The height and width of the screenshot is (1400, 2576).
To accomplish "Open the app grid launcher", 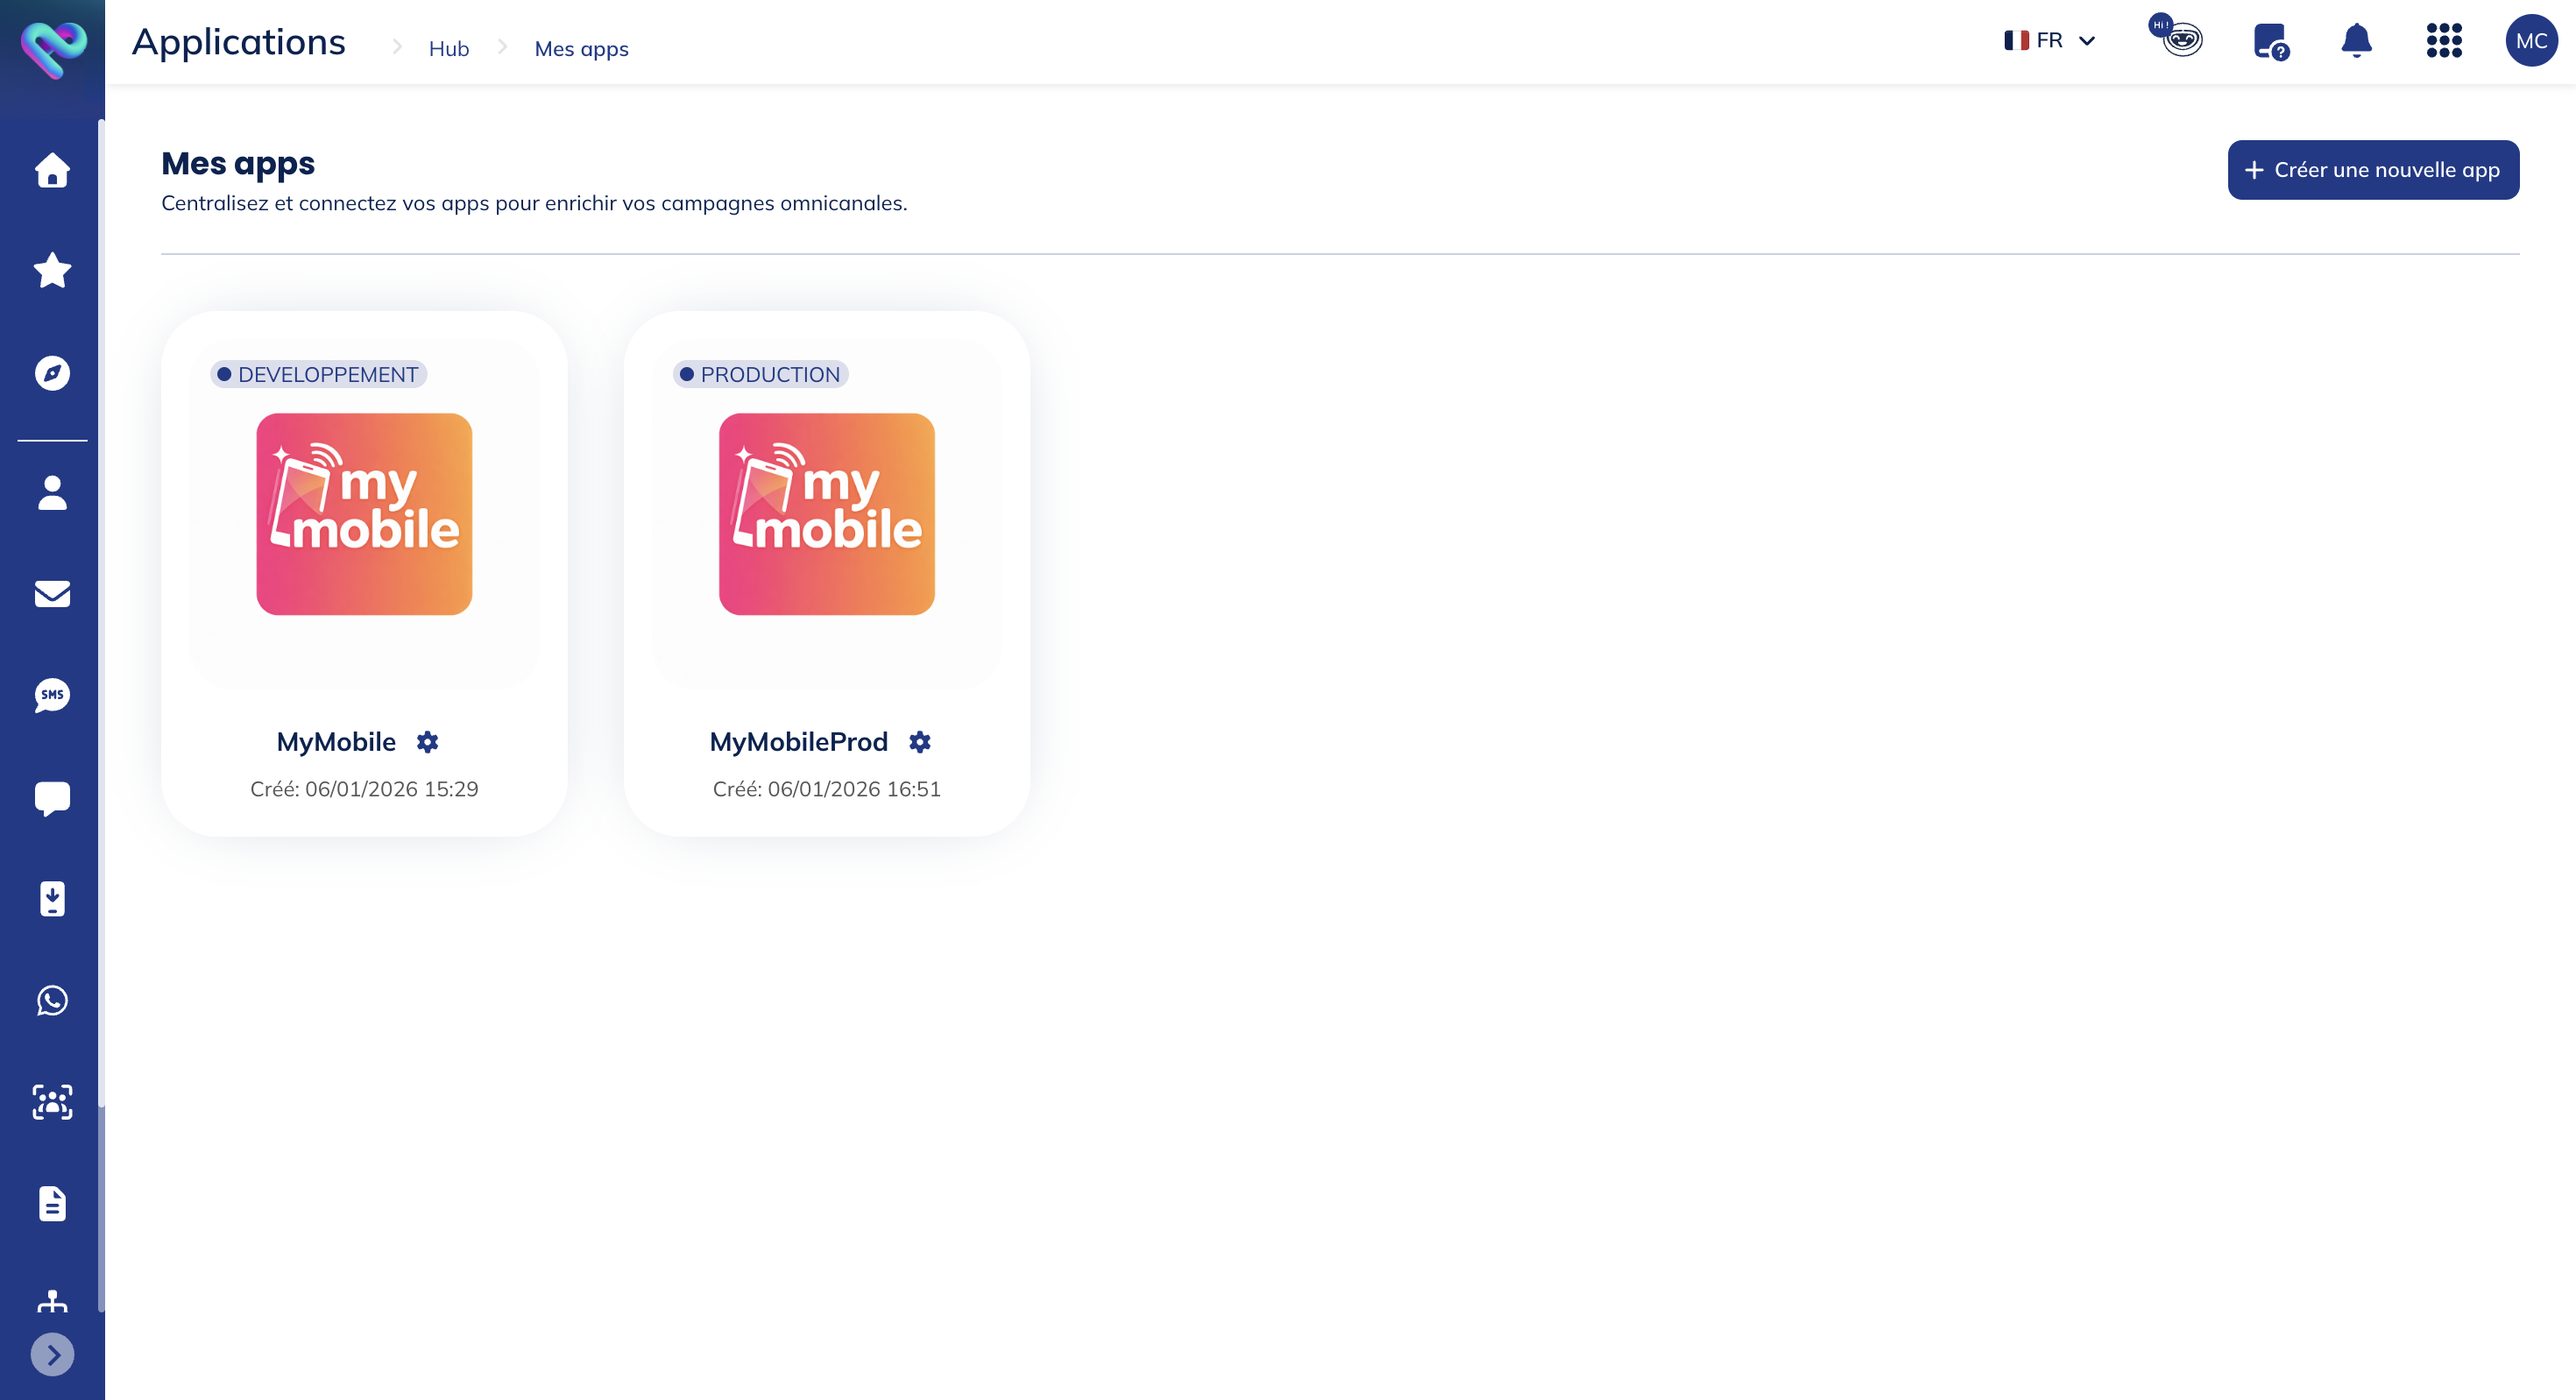I will click(2442, 42).
